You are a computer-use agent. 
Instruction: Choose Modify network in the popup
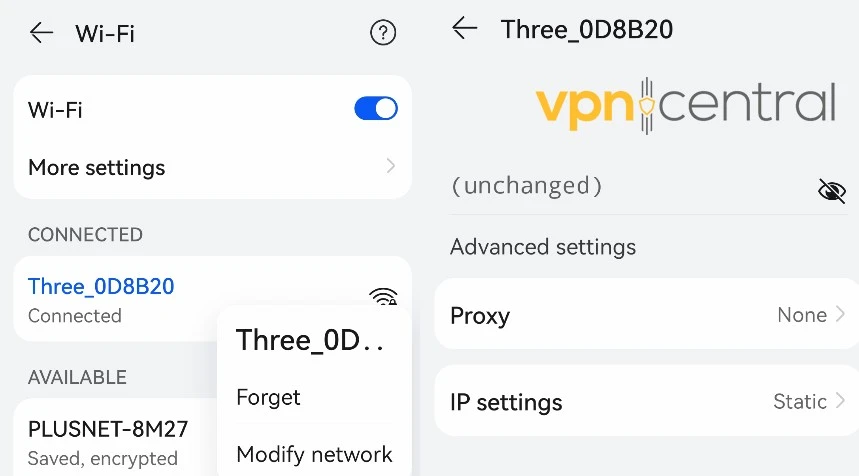click(x=314, y=454)
